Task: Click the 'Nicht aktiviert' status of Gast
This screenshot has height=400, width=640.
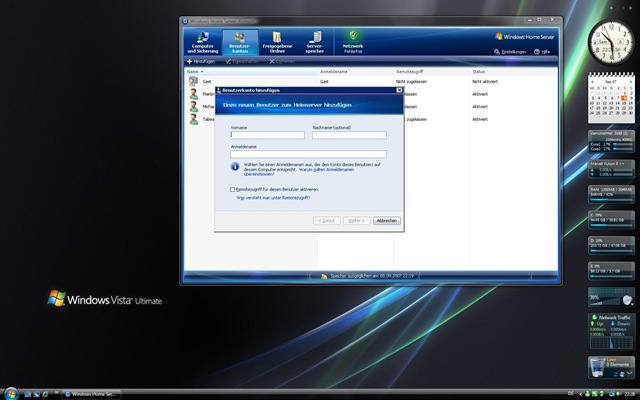Action: tap(485, 82)
